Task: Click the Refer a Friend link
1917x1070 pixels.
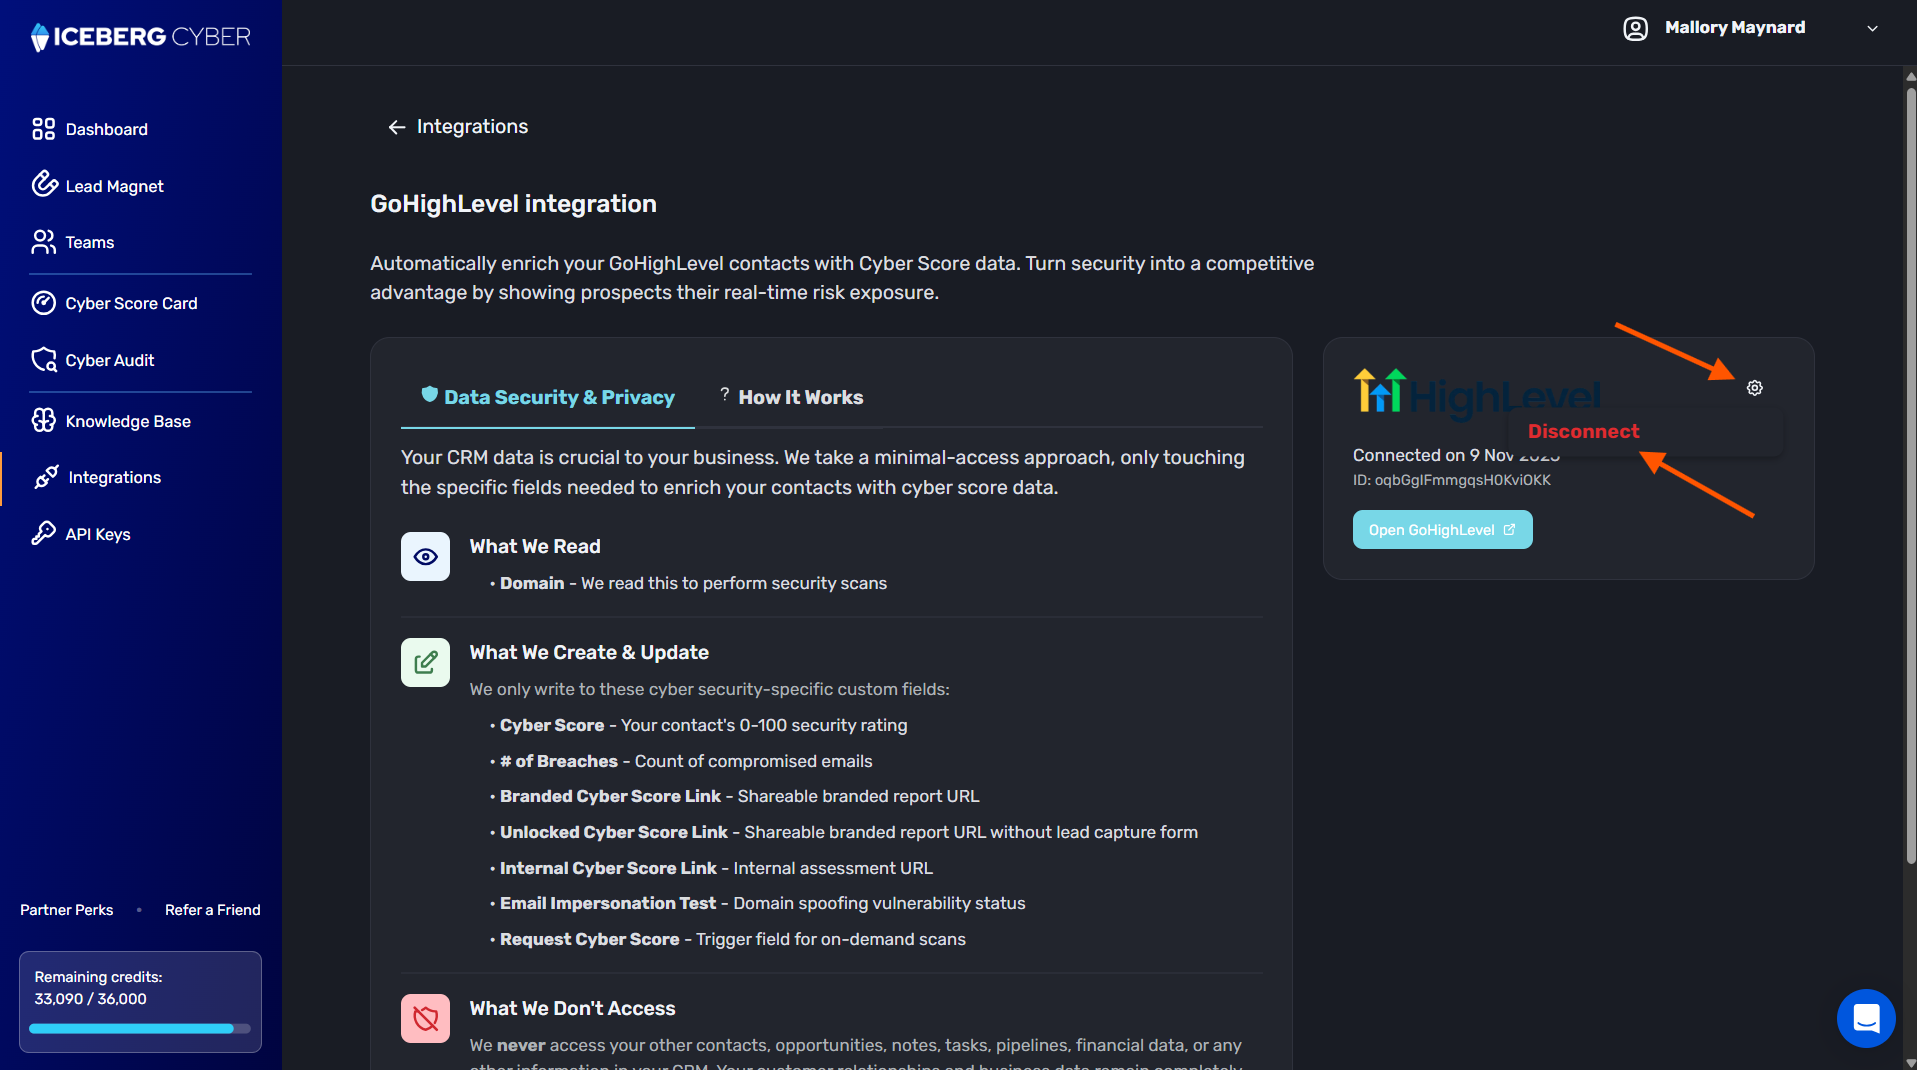Action: click(x=212, y=910)
